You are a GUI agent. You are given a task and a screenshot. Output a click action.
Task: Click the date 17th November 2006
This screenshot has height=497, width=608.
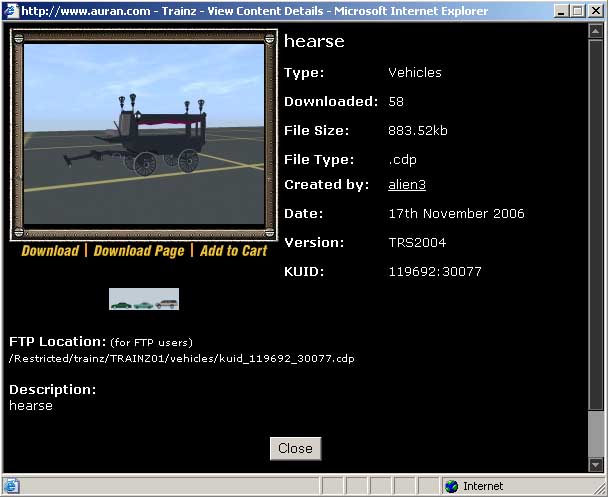[x=456, y=214]
